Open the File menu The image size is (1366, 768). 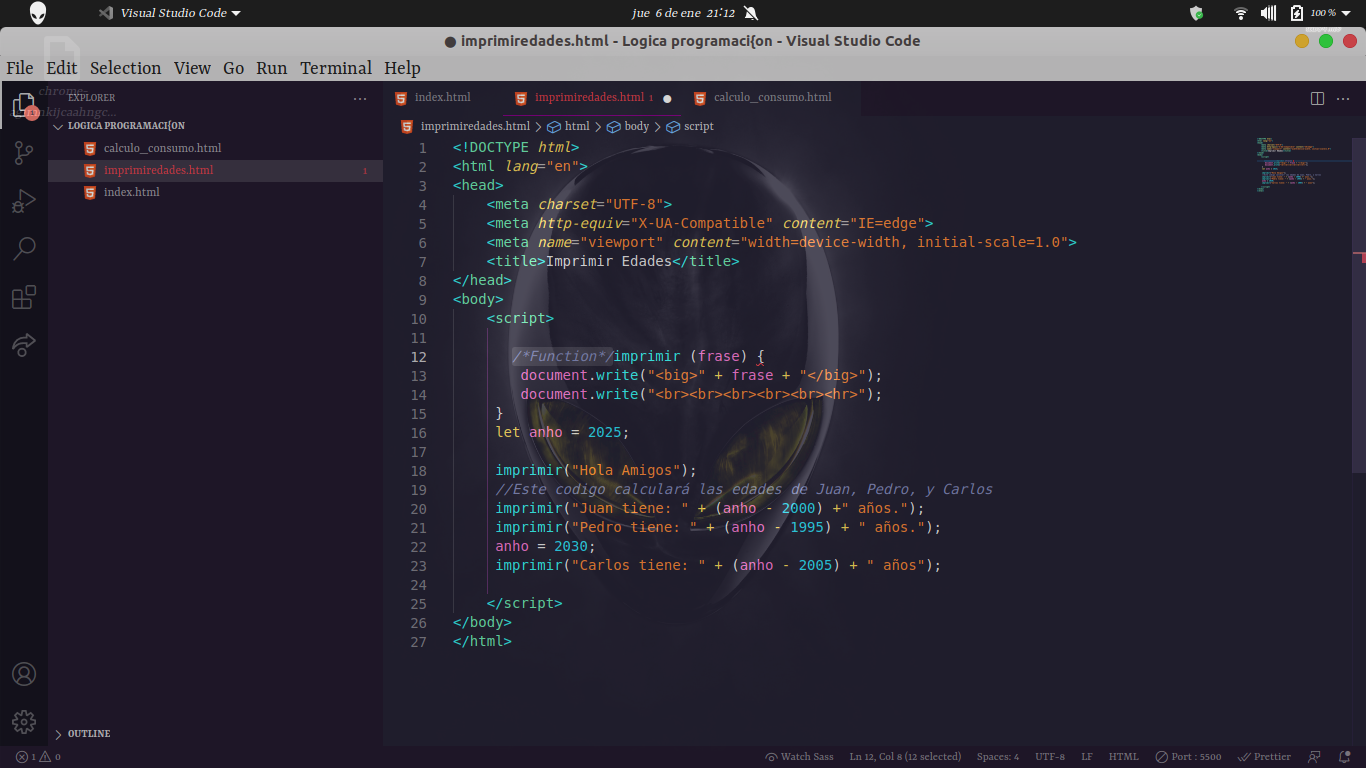click(20, 68)
